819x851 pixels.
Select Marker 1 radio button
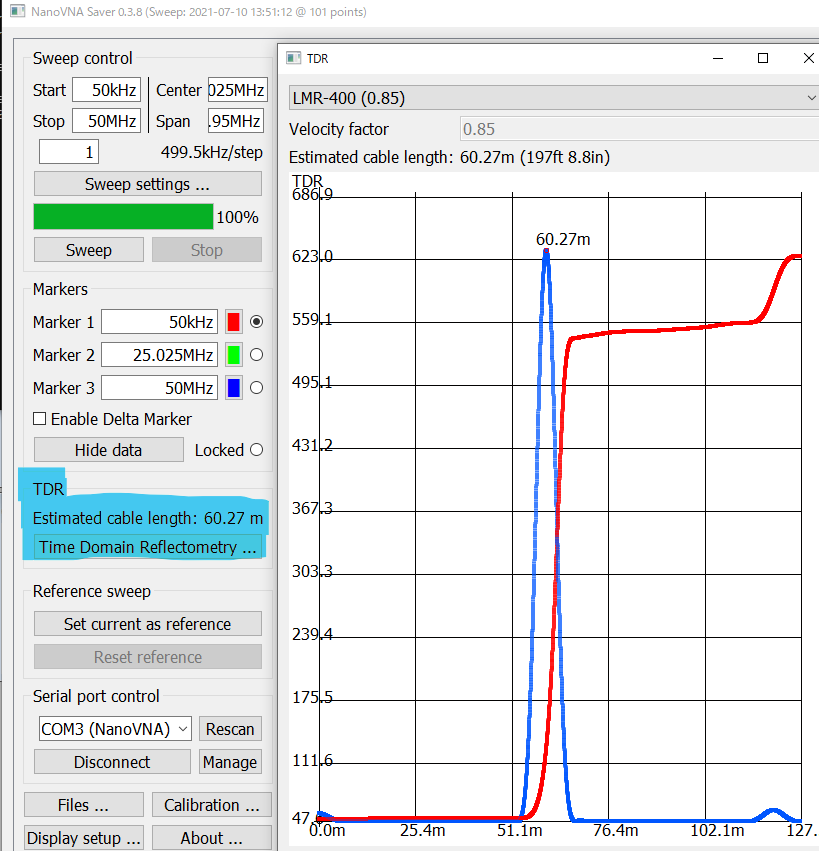257,322
